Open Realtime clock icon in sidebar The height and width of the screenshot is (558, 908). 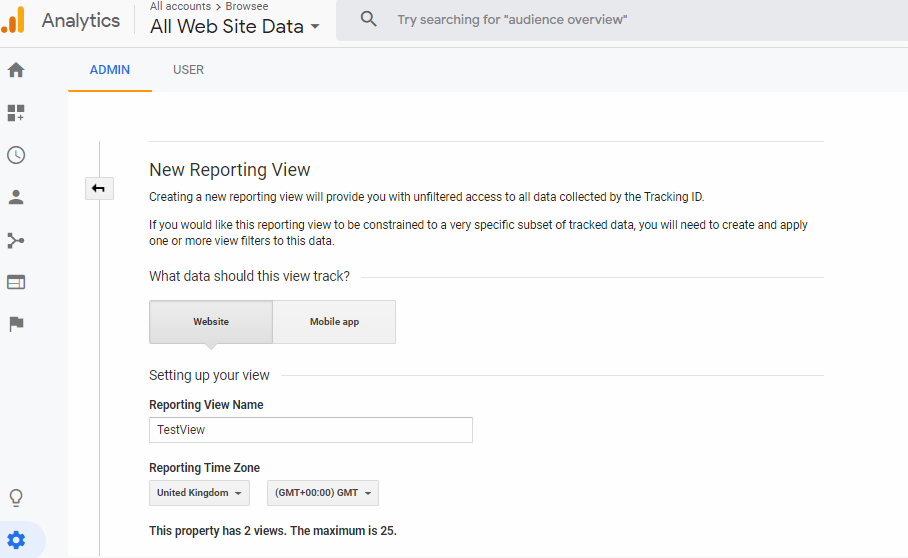16,155
